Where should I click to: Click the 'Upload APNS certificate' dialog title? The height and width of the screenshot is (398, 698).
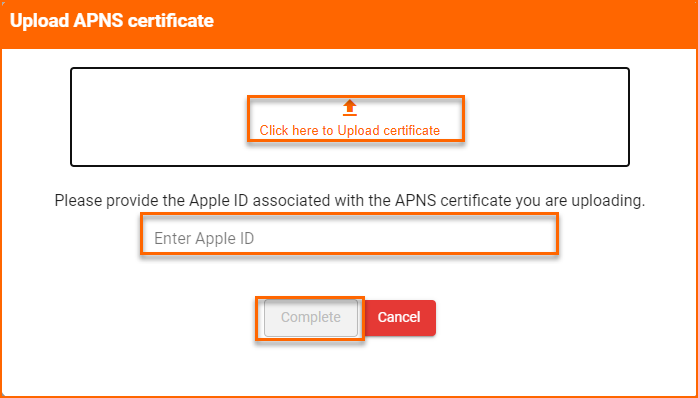[112, 20]
